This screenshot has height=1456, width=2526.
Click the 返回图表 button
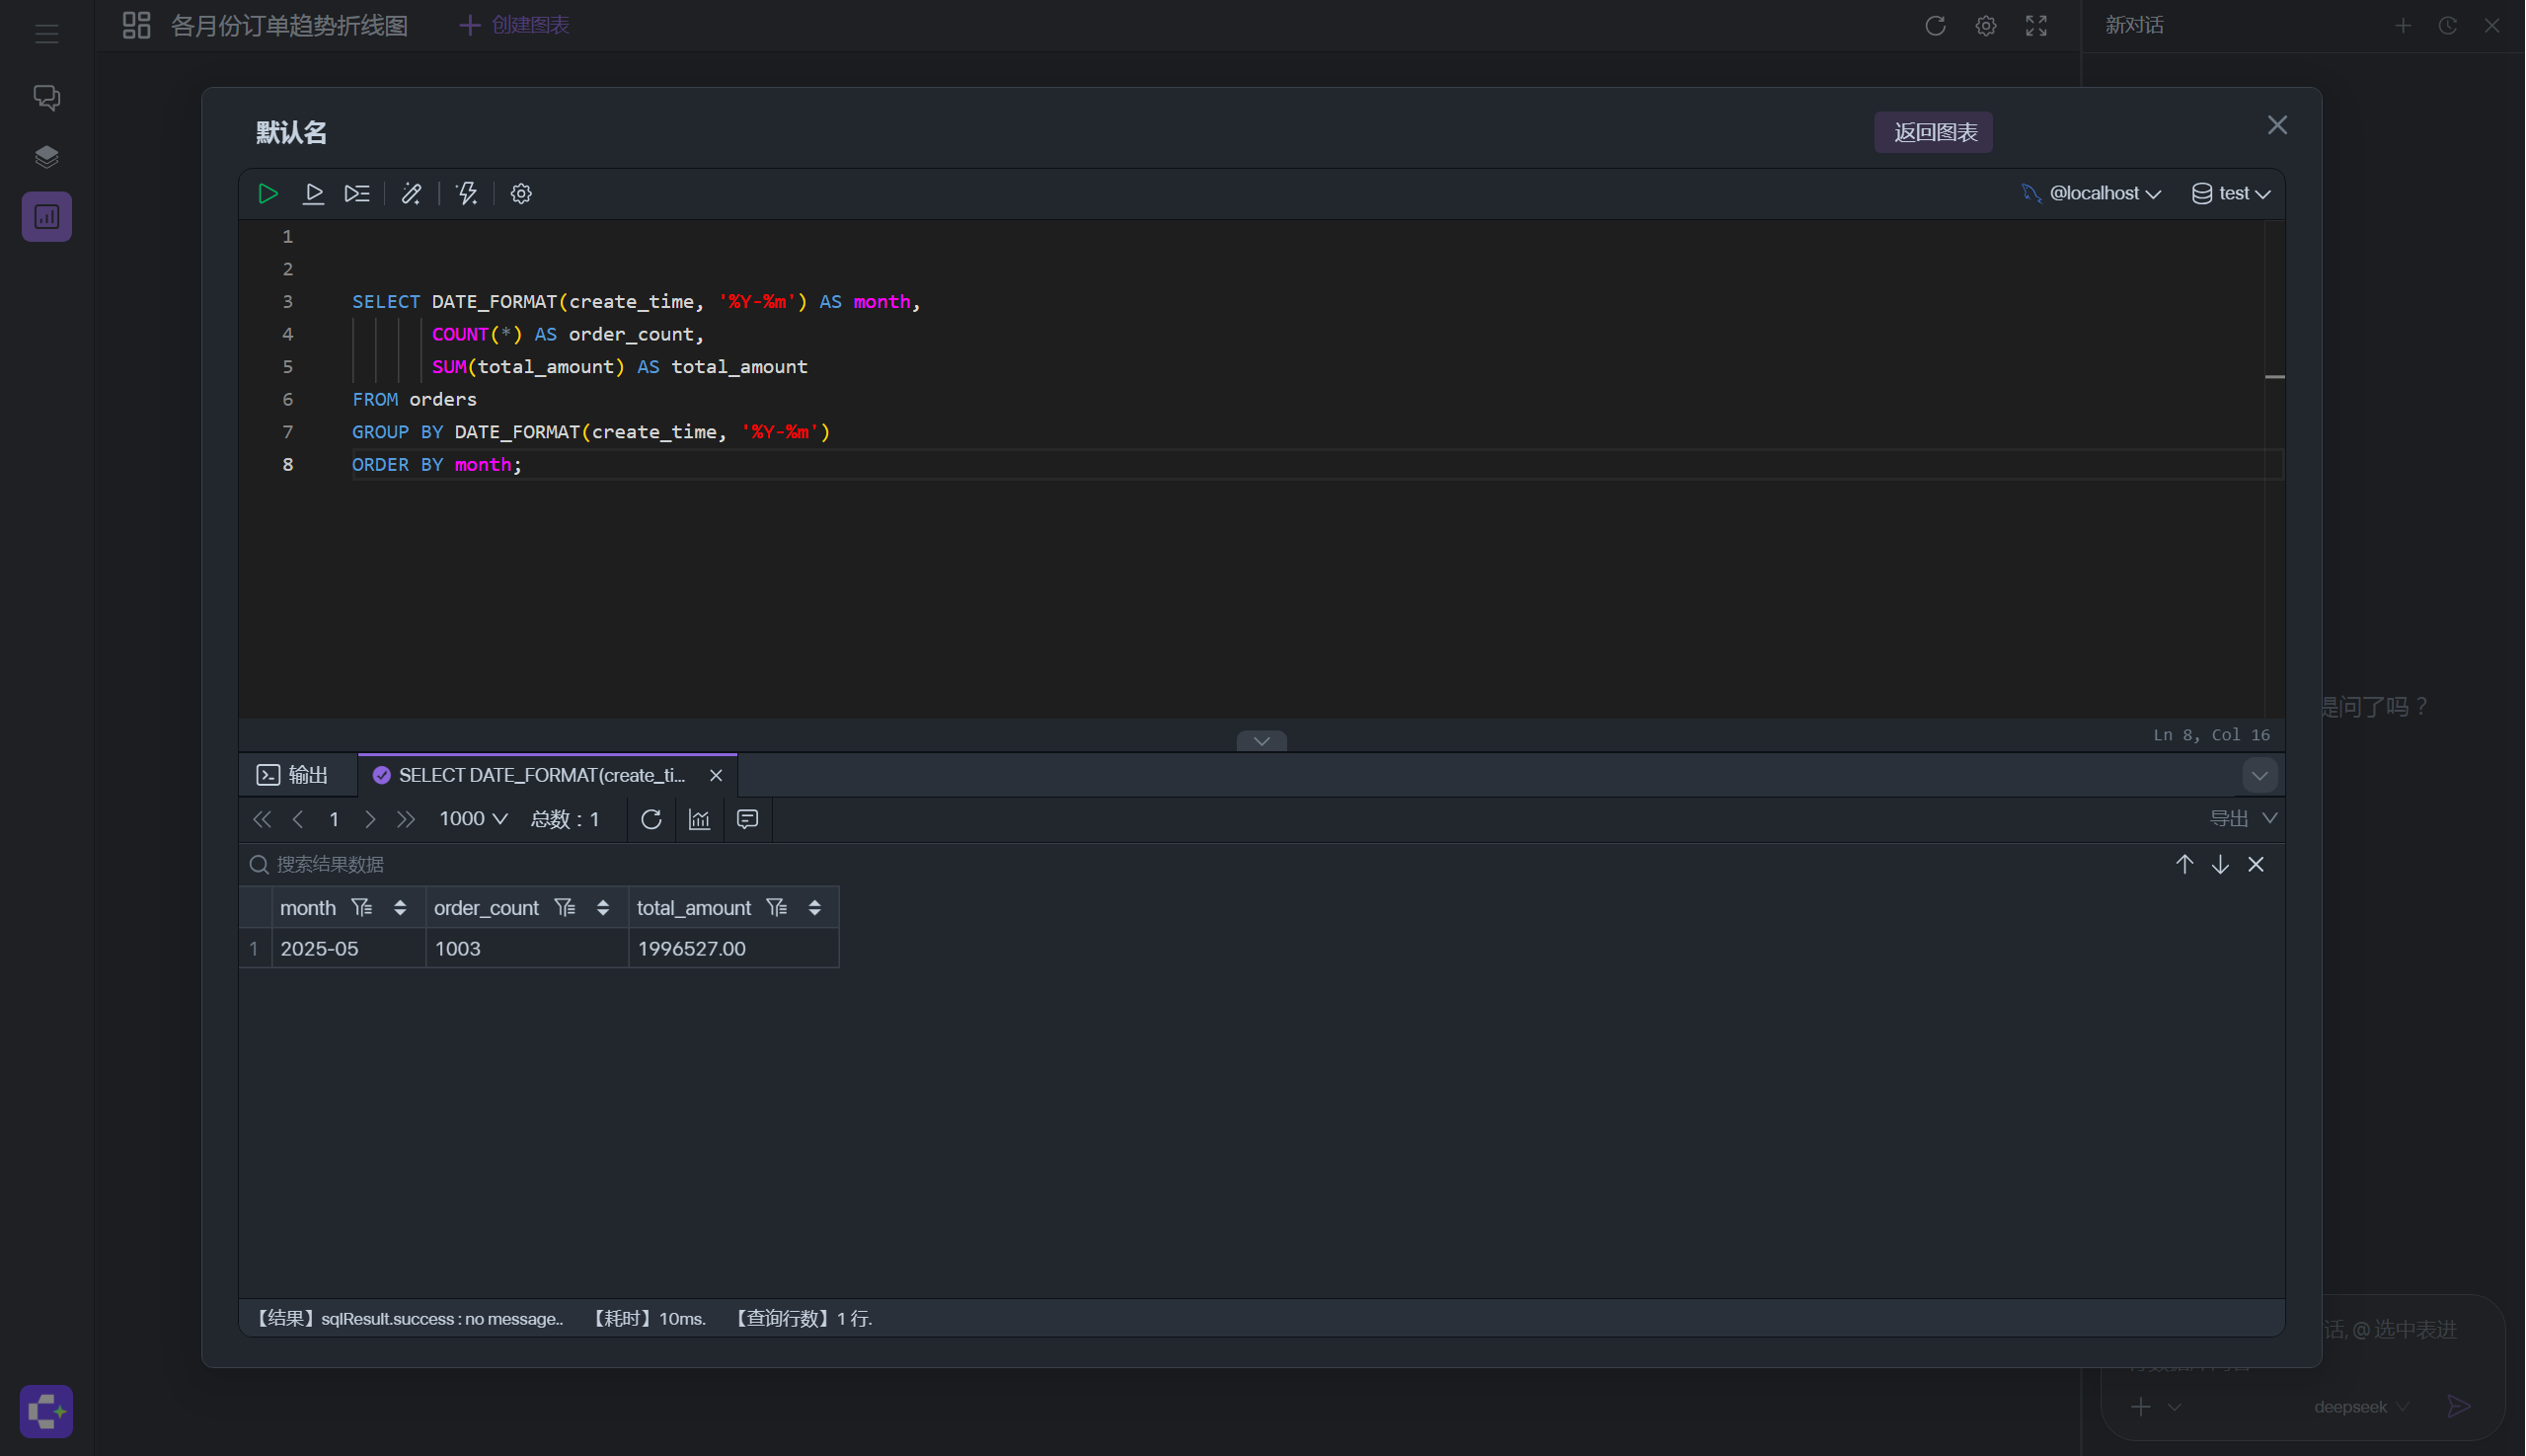click(x=1934, y=132)
